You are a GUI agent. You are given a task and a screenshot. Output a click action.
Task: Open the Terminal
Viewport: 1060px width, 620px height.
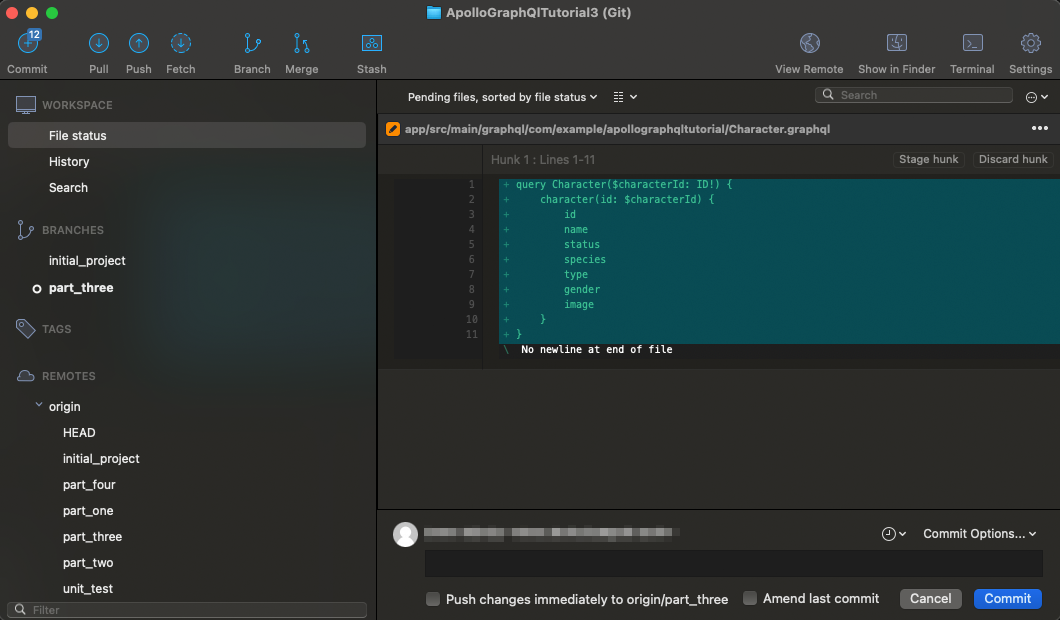click(x=972, y=43)
